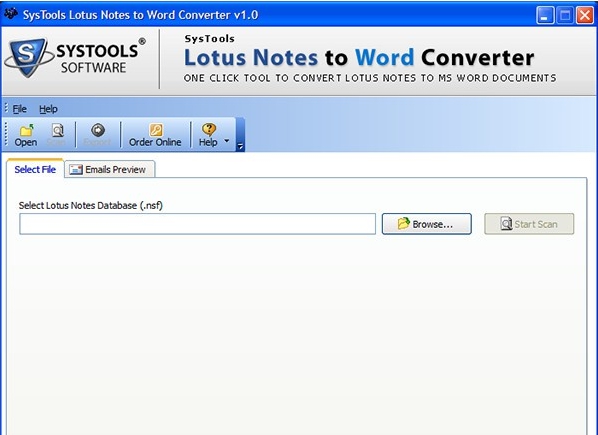Switch to the Select File tab

click(35, 169)
